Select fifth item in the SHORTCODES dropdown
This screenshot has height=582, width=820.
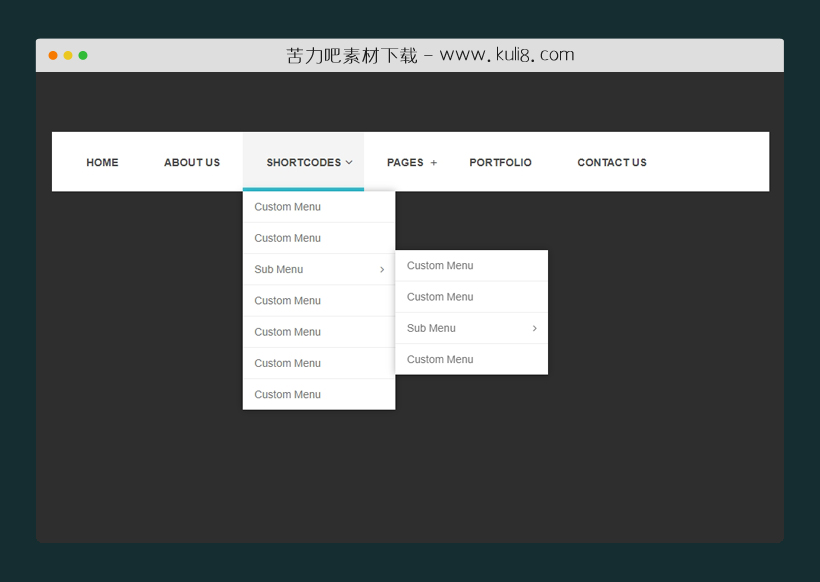point(288,332)
